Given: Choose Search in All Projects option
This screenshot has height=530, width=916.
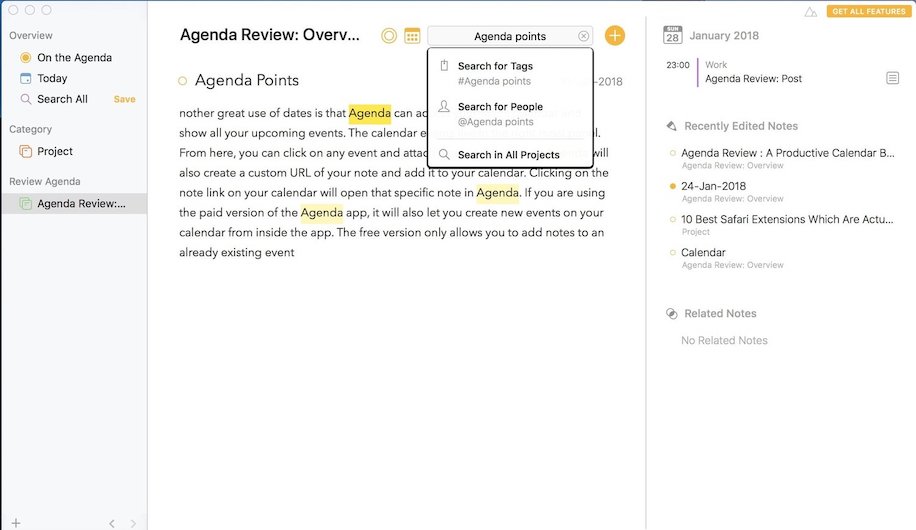Looking at the screenshot, I should pos(508,155).
